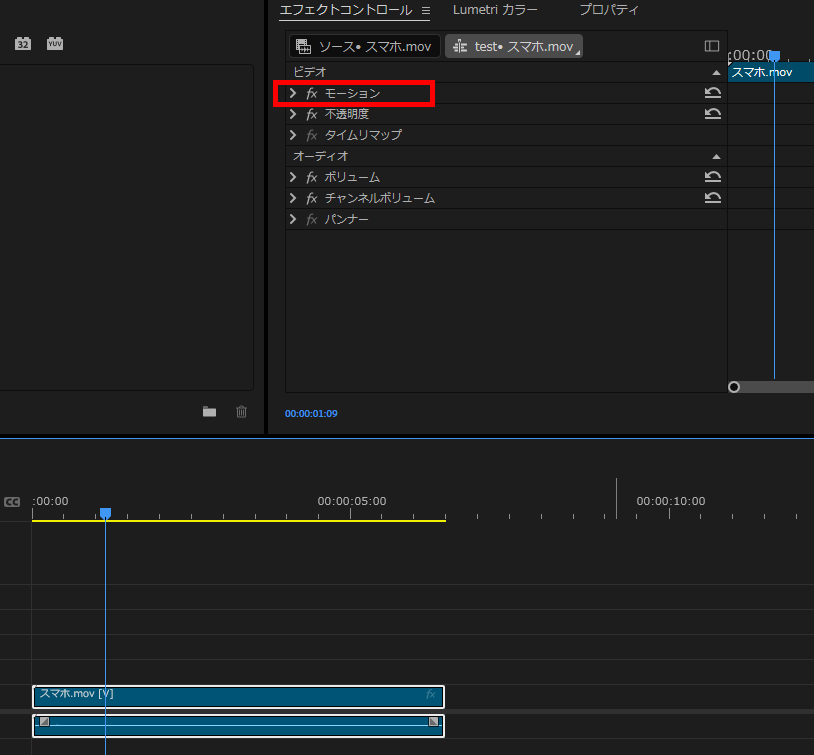Expand the 不透明度 effect properties
This screenshot has height=755, width=814.
pos(293,114)
